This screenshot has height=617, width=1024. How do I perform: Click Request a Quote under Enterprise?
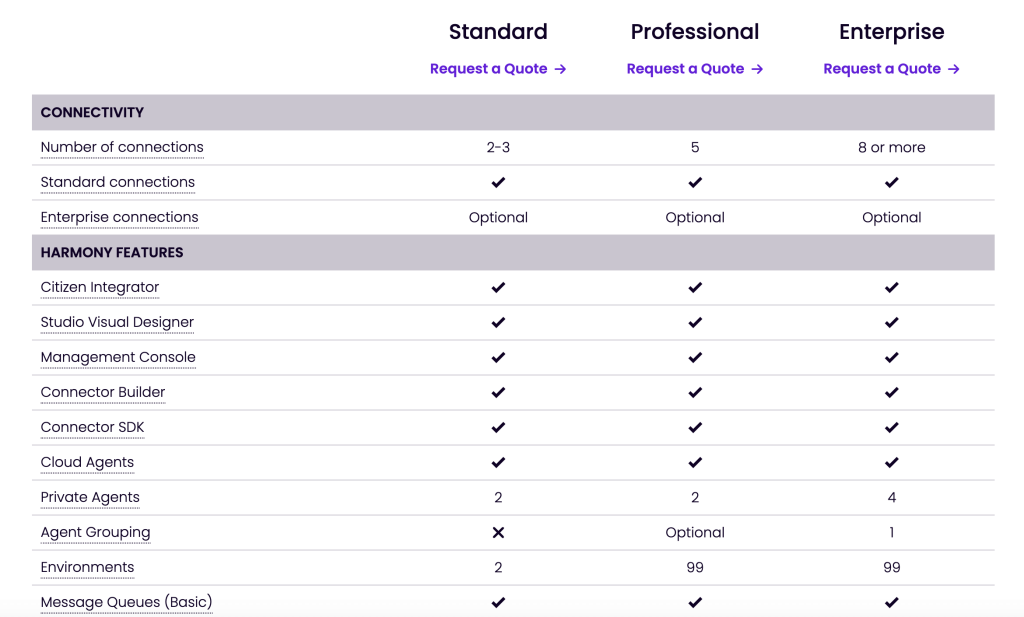(891, 69)
